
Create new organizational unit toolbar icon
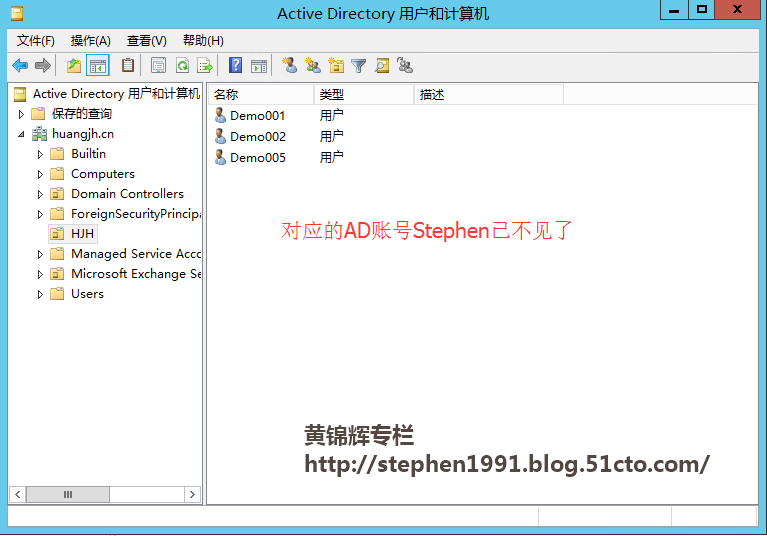[336, 66]
